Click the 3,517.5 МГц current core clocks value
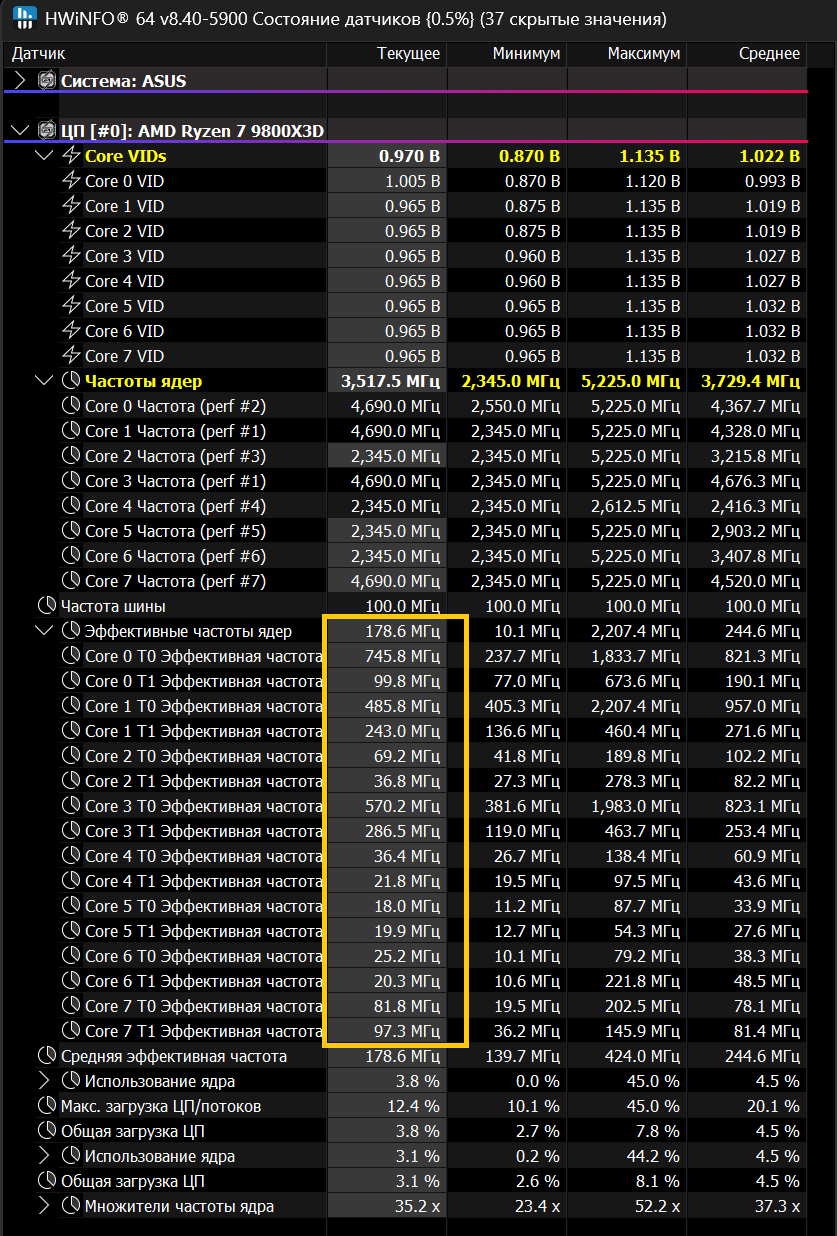 [x=391, y=380]
